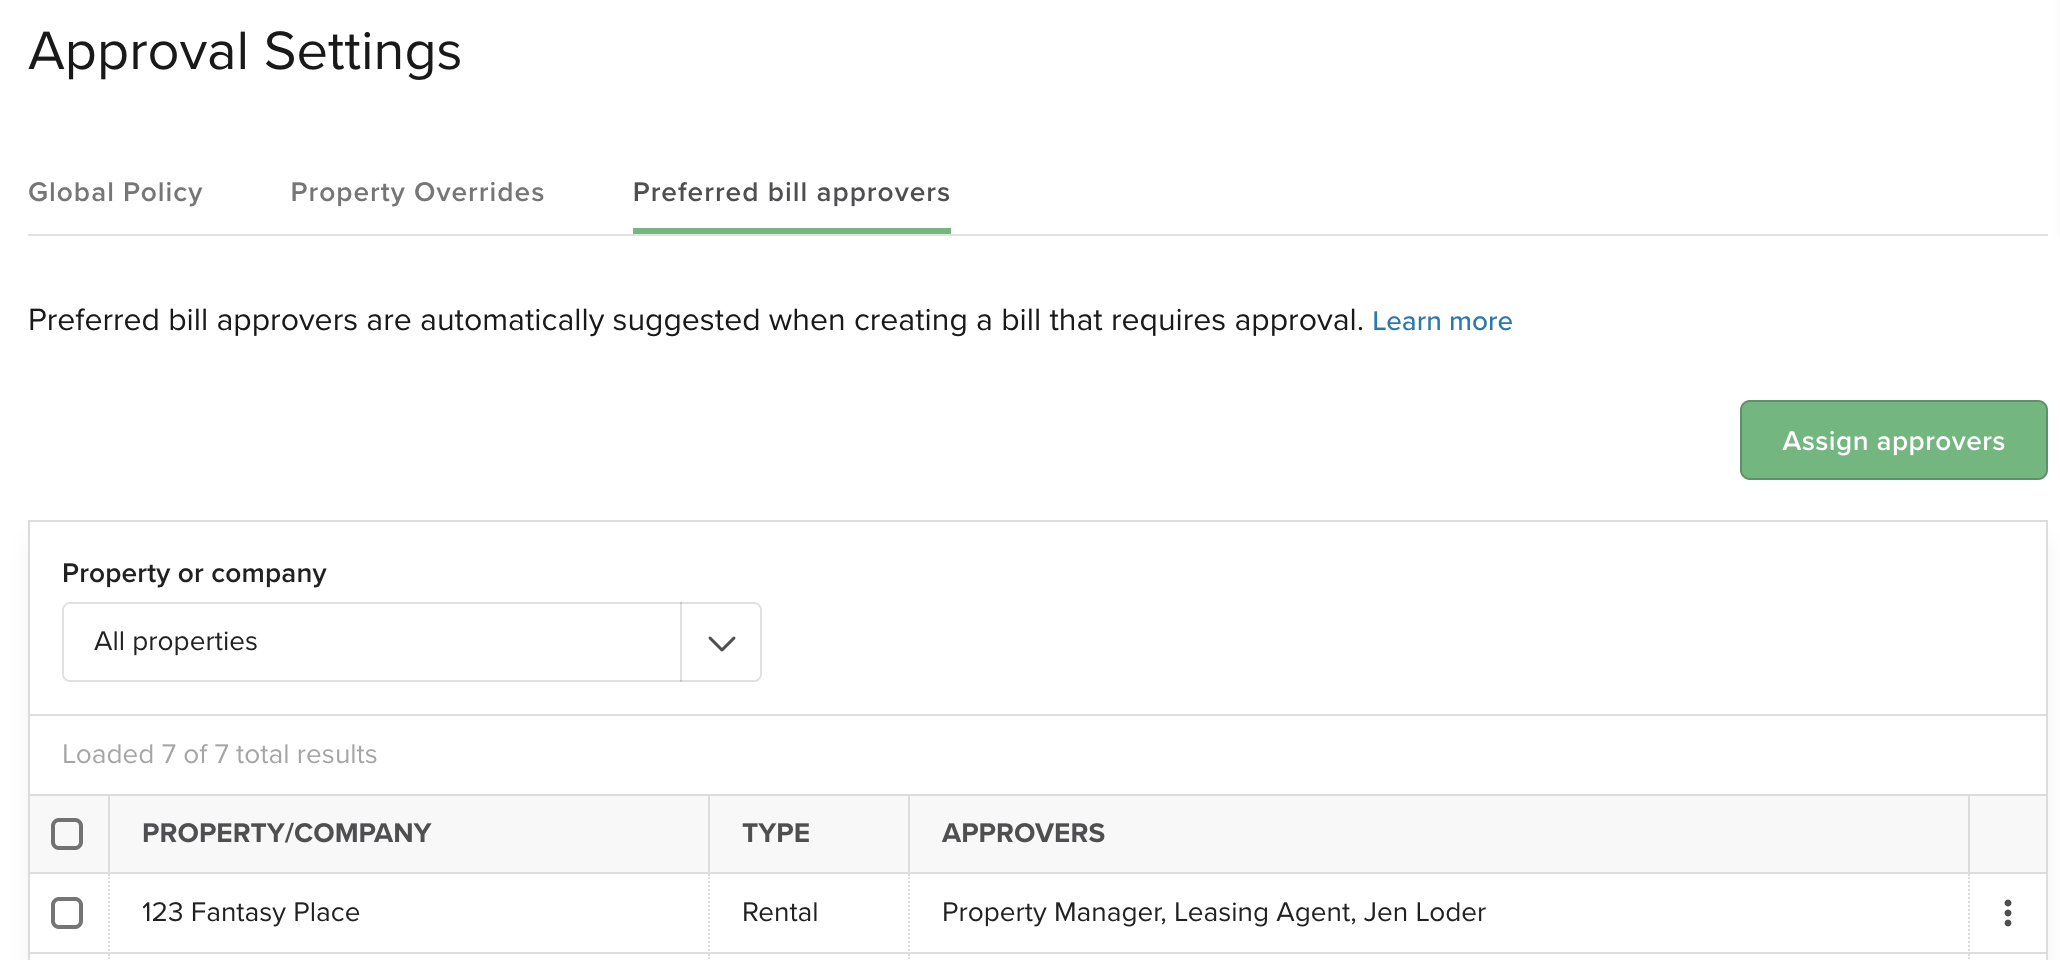Check the checkbox for 123 Fantasy Place
Viewport: 2060px width, 960px height.
[x=68, y=912]
